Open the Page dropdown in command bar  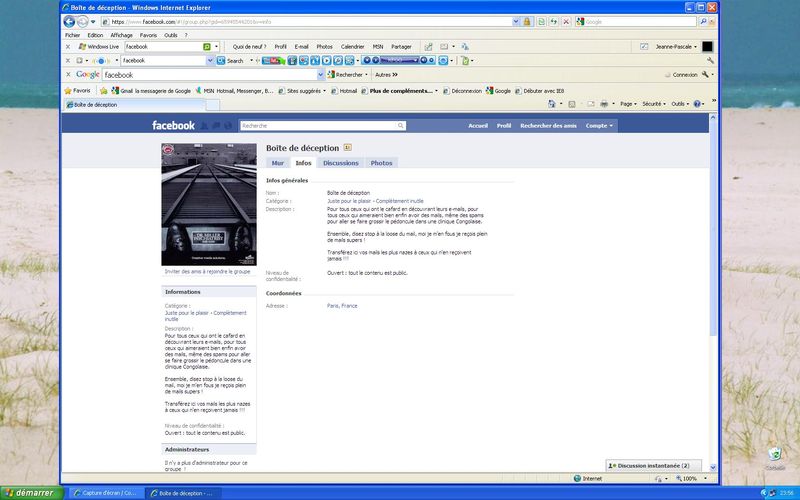pyautogui.click(x=628, y=104)
